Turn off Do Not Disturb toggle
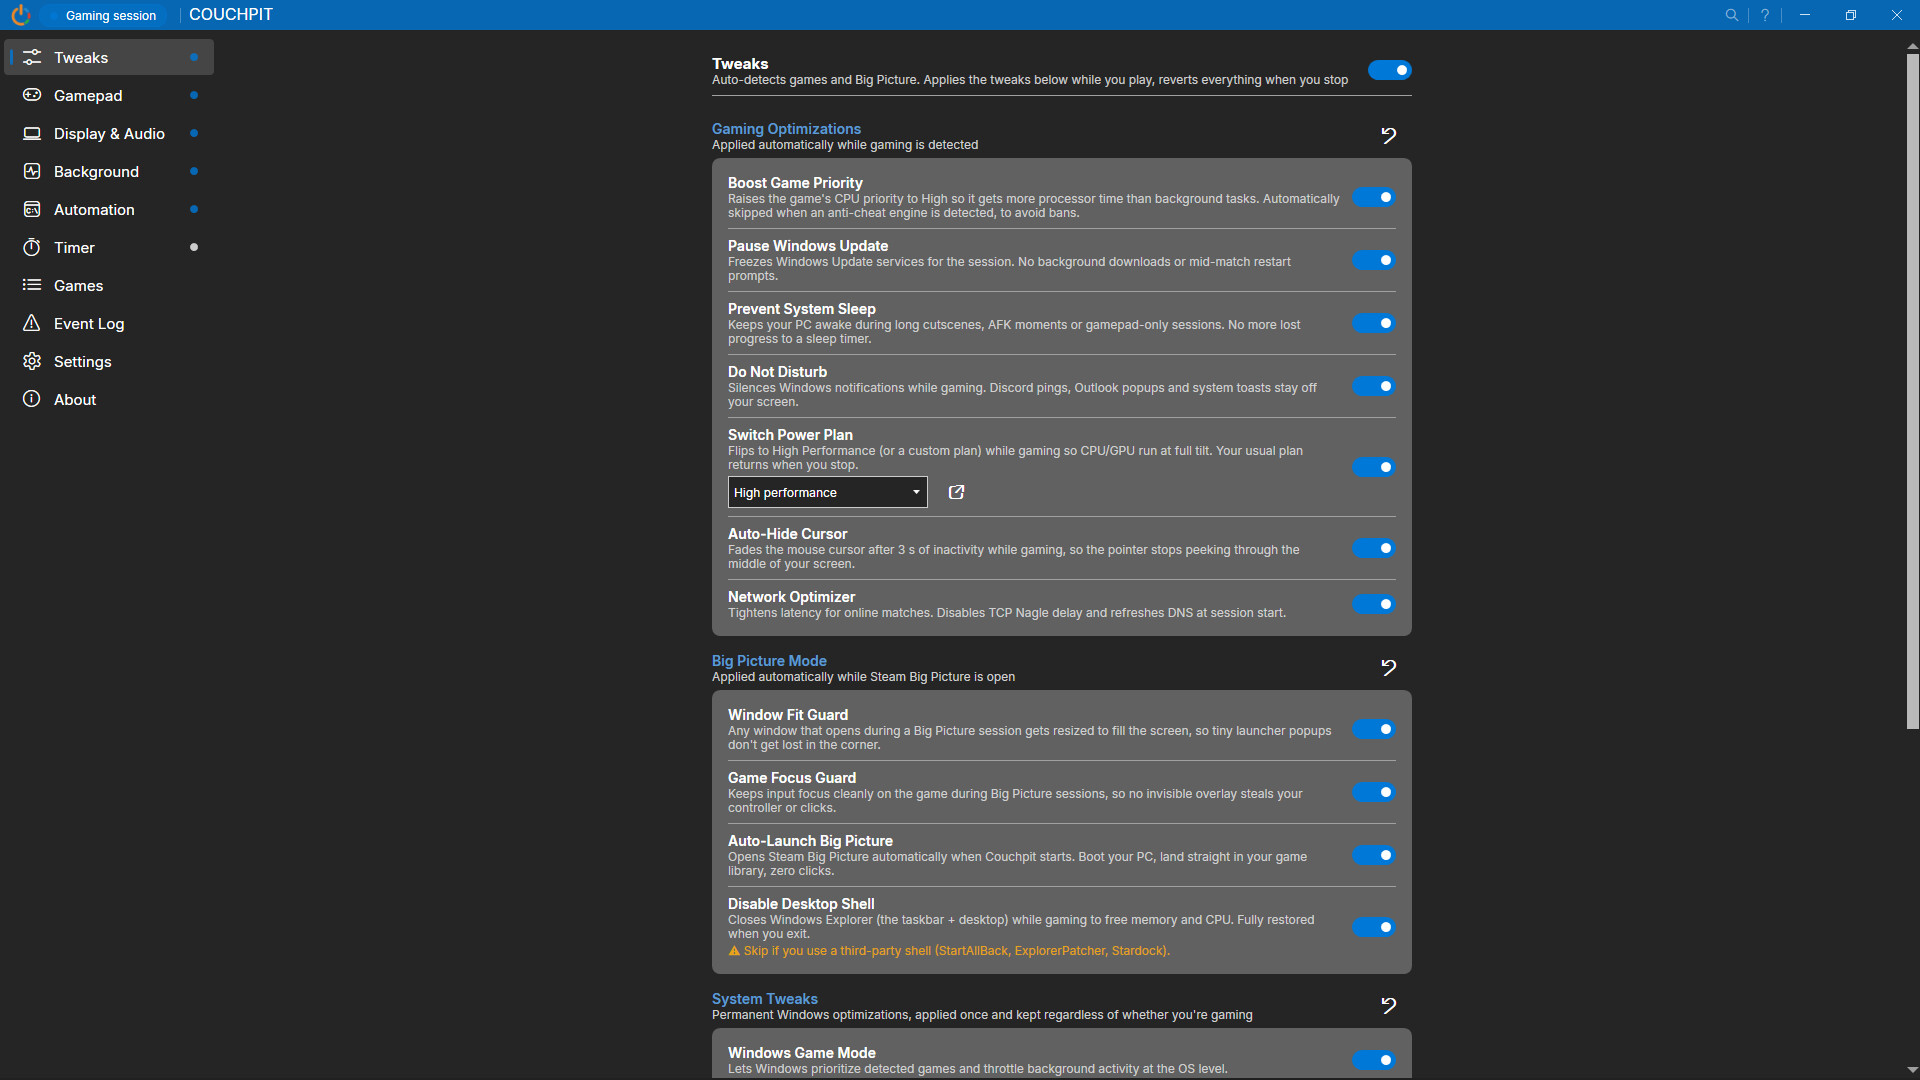The image size is (1920, 1080). click(1374, 386)
